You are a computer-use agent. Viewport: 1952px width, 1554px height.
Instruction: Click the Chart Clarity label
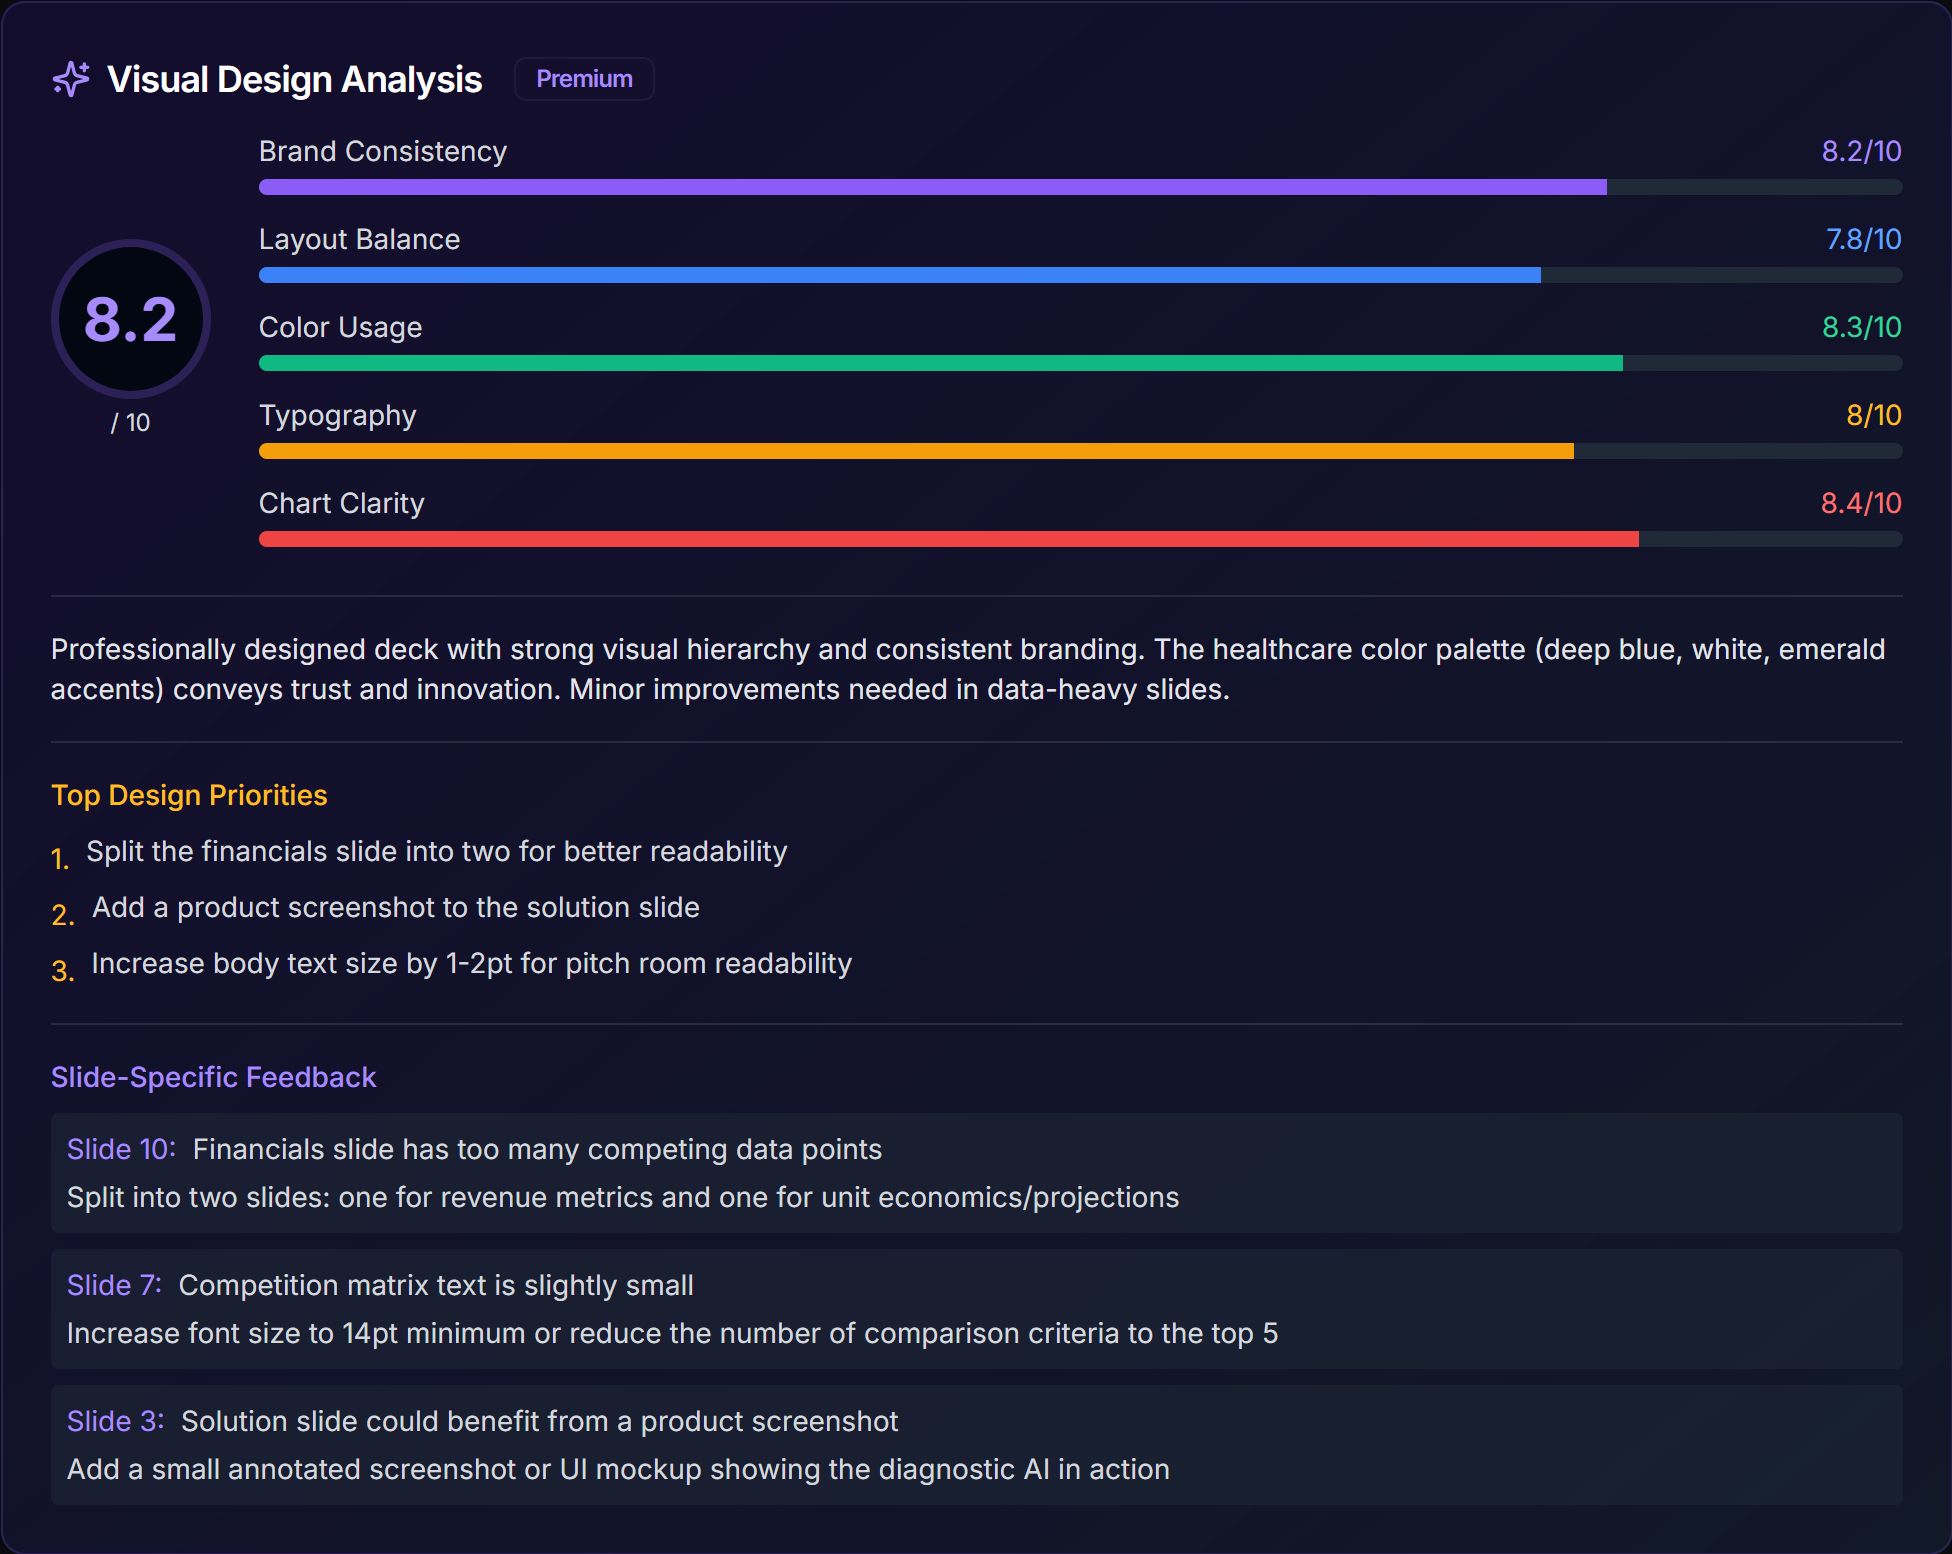341,503
